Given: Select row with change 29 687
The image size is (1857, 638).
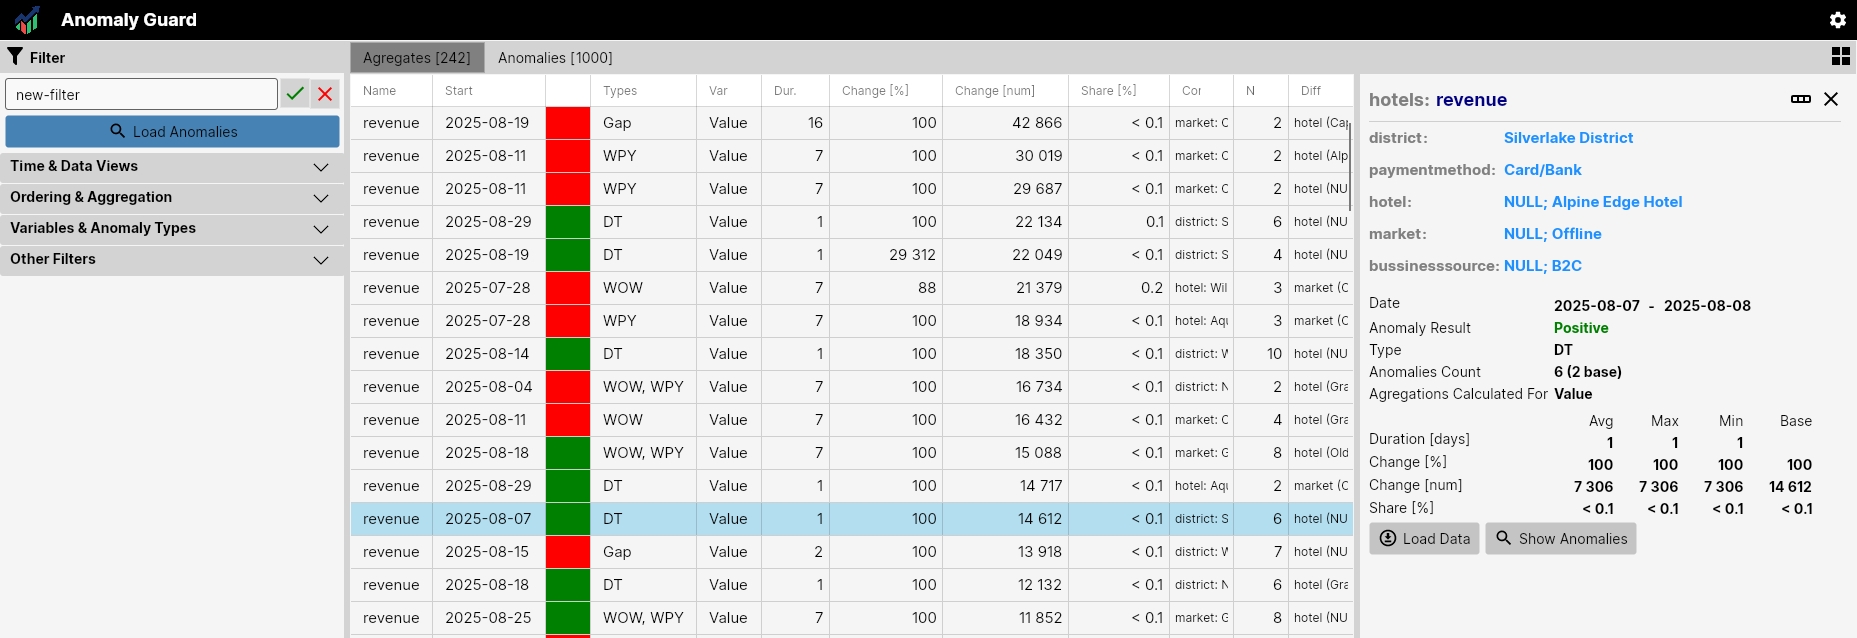Looking at the screenshot, I should [851, 189].
